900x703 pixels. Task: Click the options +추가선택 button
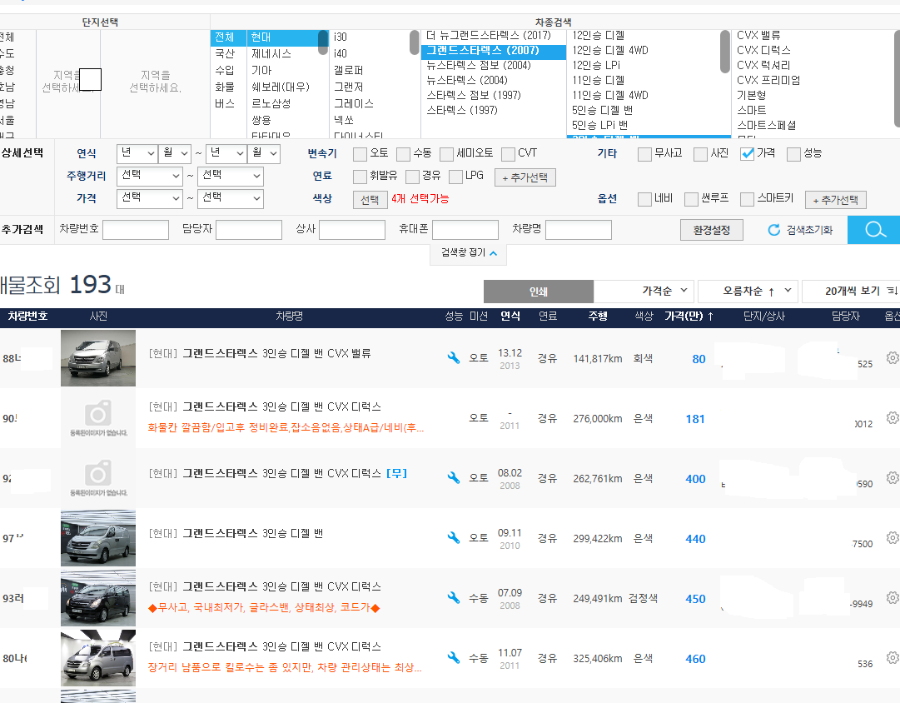tap(835, 200)
